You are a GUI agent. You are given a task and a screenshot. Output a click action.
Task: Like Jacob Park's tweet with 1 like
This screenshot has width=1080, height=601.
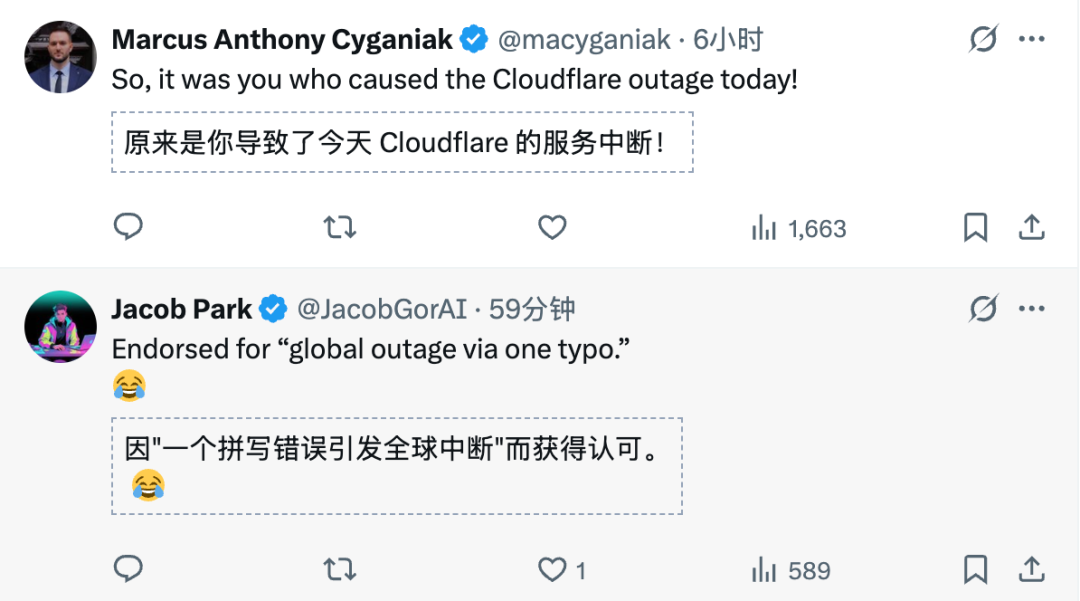pyautogui.click(x=553, y=570)
